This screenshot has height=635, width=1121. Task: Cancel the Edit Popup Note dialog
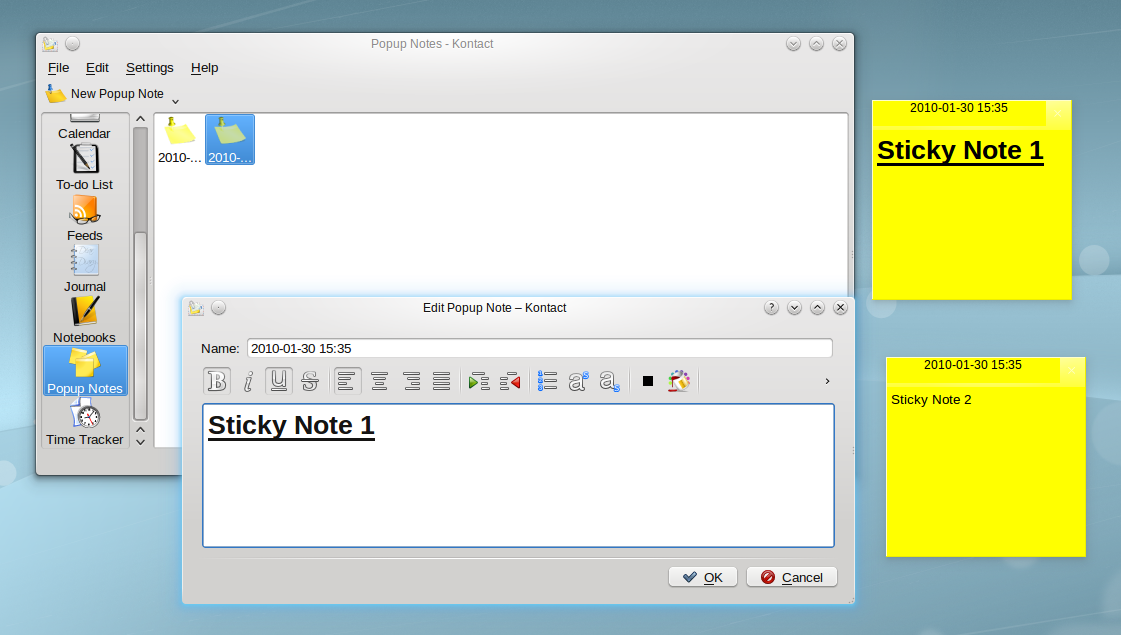click(x=791, y=577)
